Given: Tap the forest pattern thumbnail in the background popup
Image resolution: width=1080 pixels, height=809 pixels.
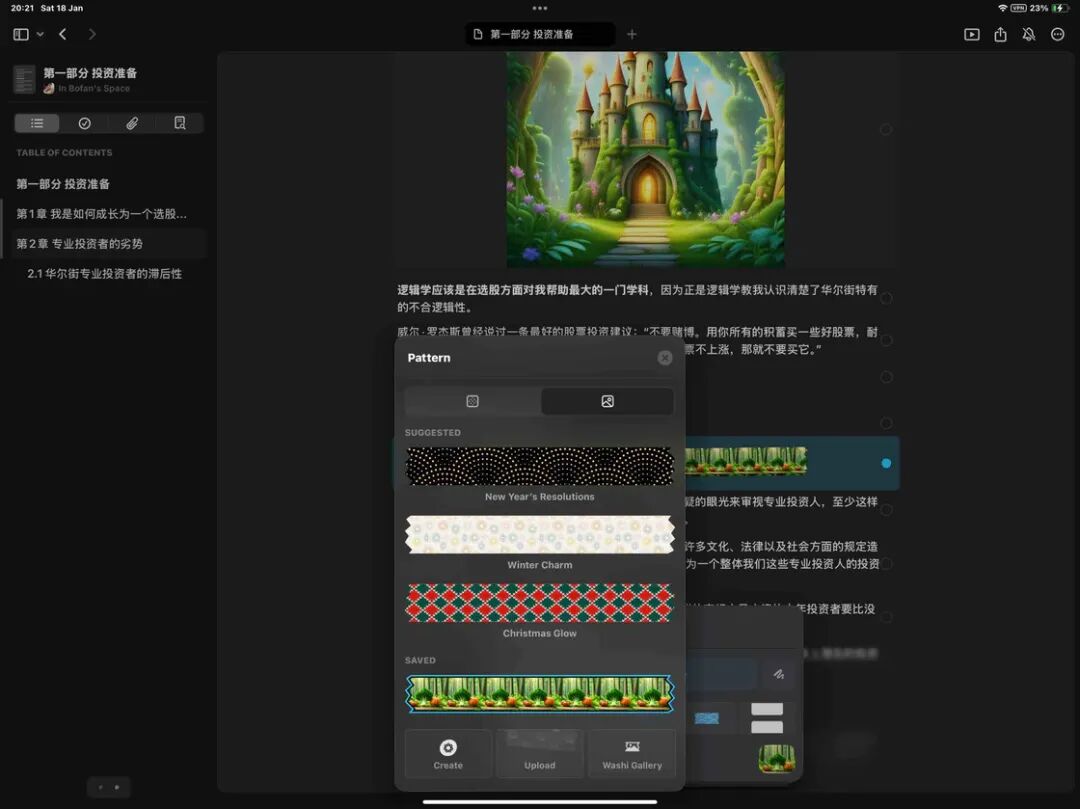Looking at the screenshot, I should click(x=777, y=758).
